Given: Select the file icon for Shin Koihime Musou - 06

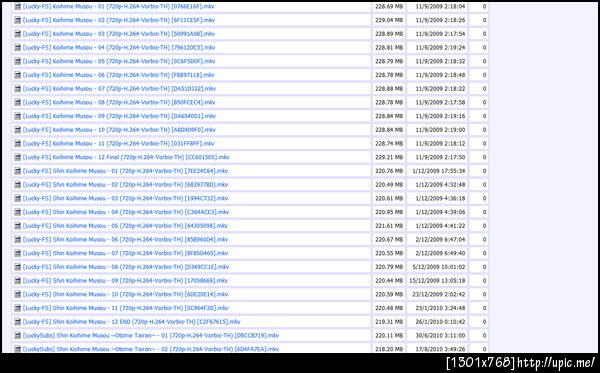Looking at the screenshot, I should [x=18, y=239].
